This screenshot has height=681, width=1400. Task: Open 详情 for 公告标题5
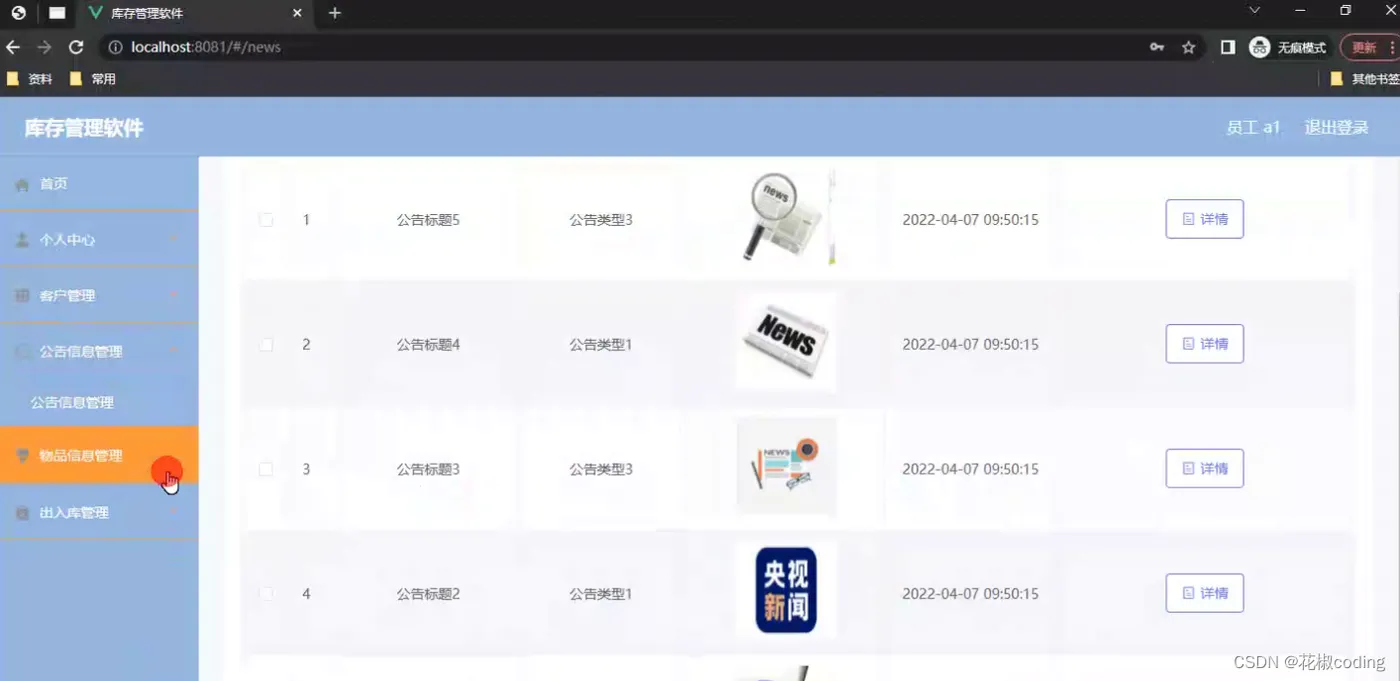pyautogui.click(x=1204, y=219)
